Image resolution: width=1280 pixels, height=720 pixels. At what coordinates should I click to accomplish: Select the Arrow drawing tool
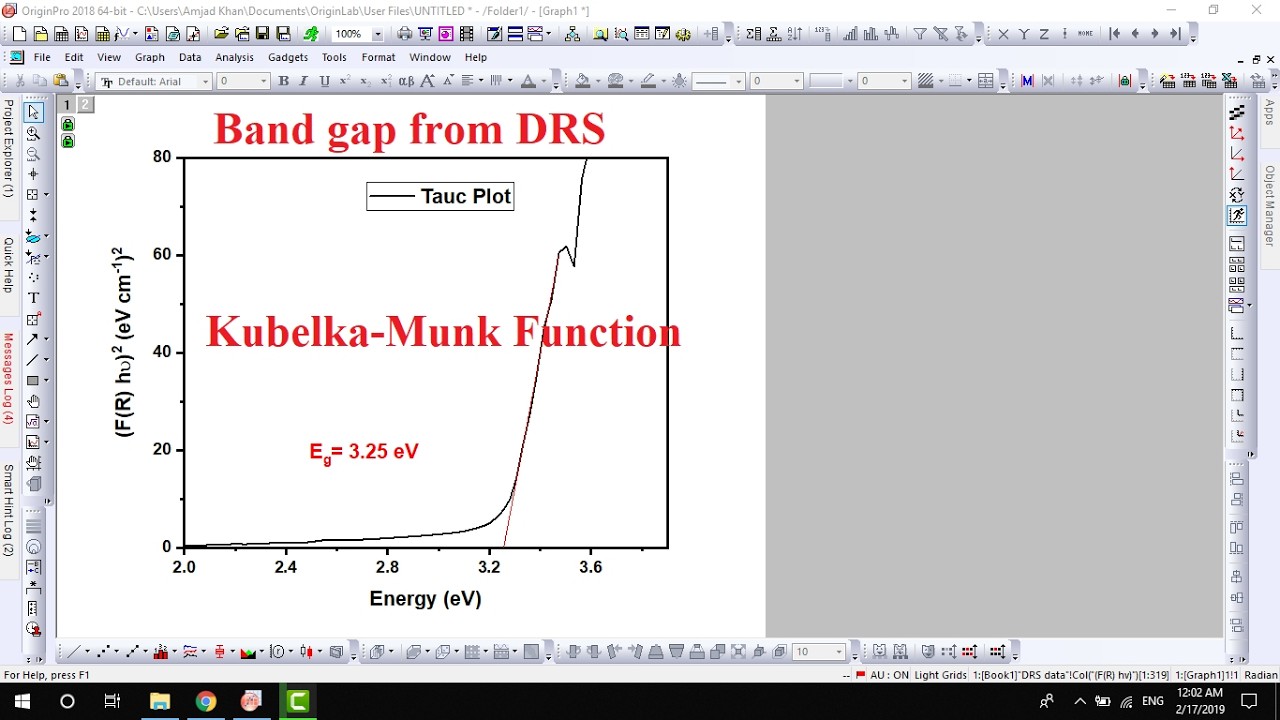(x=33, y=339)
